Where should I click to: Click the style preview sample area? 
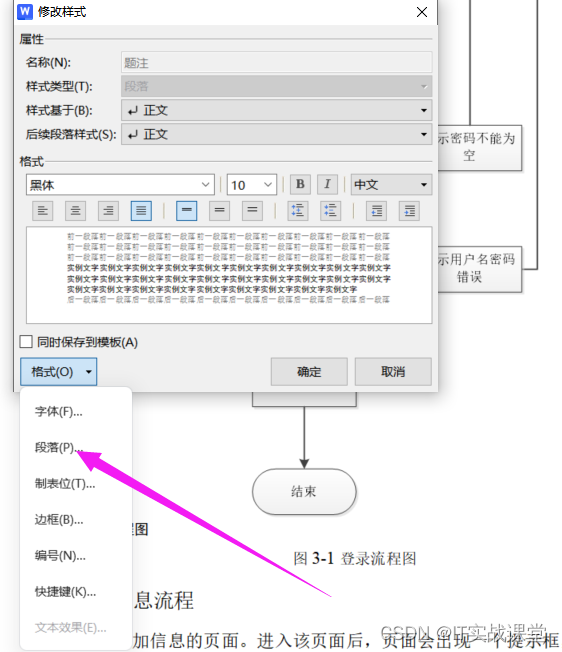229,275
